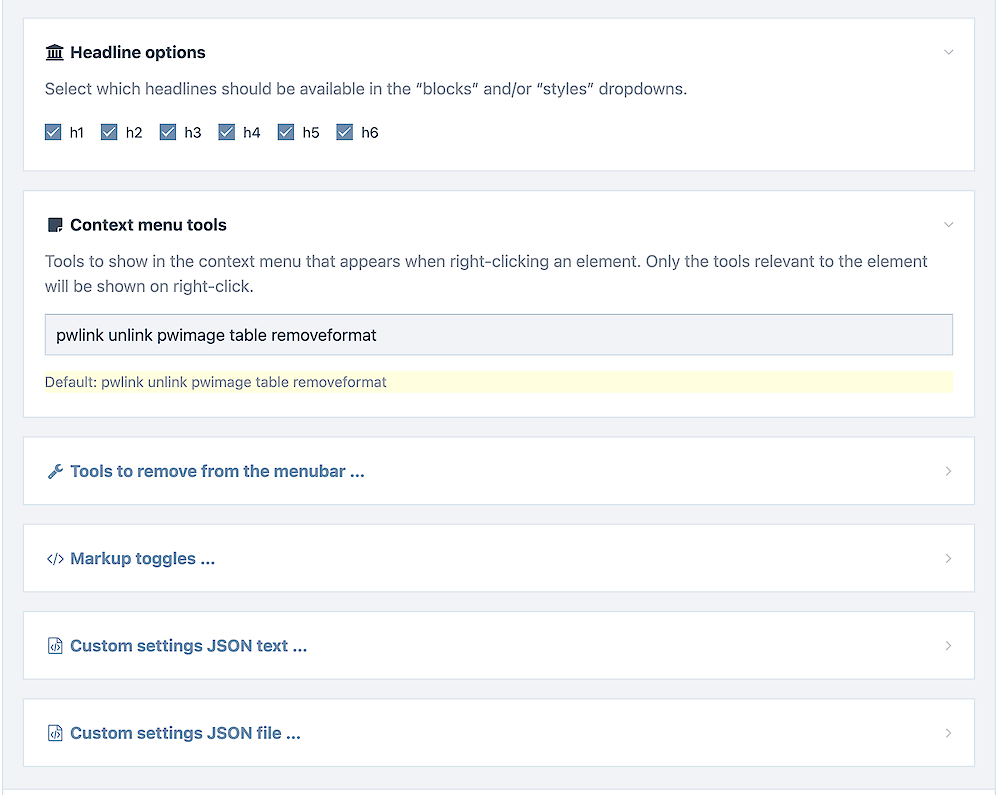Collapse the Context menu tools section chevron

click(x=948, y=224)
